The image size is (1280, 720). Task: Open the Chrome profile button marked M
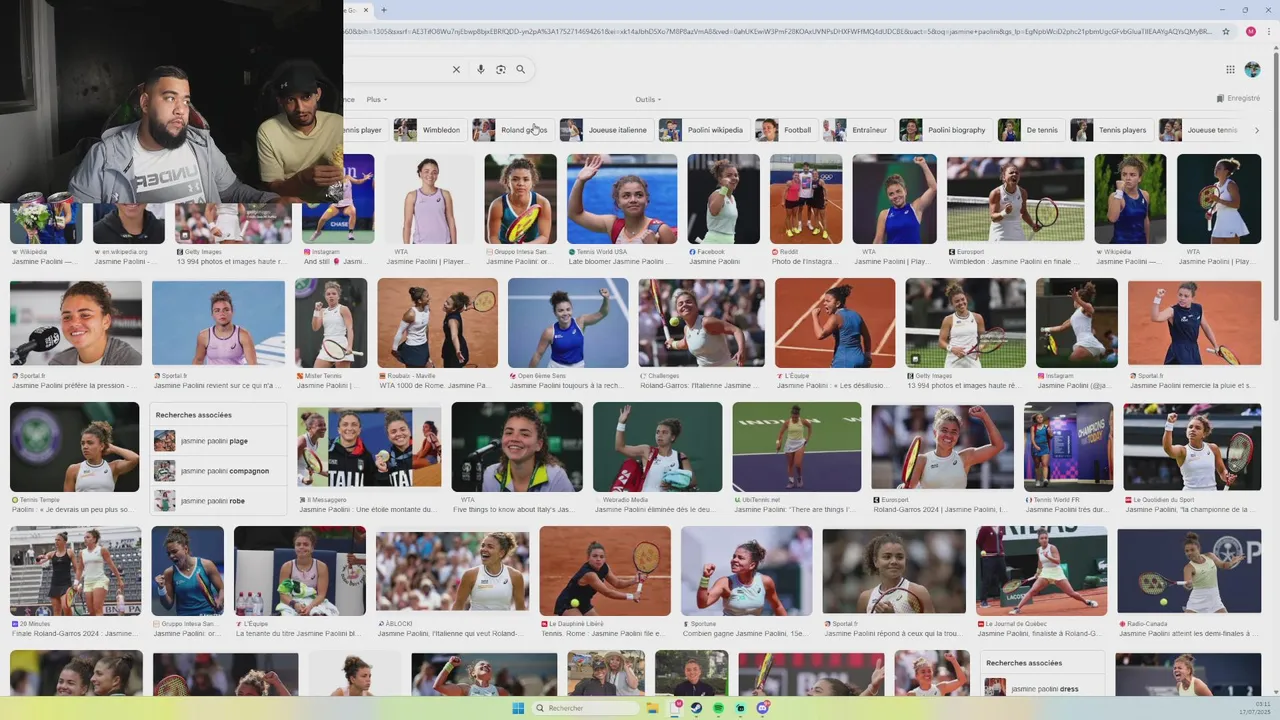pos(1250,32)
